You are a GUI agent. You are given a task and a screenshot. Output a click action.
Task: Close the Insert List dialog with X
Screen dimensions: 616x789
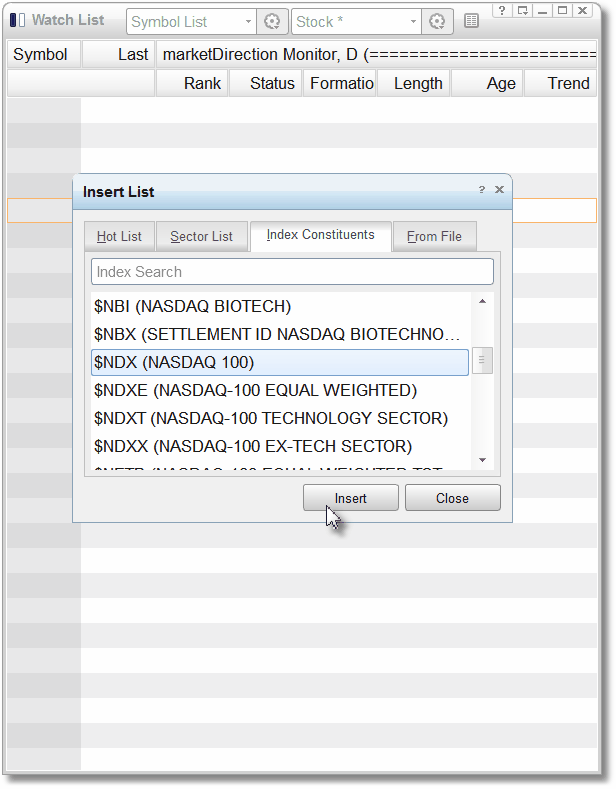[x=499, y=189]
